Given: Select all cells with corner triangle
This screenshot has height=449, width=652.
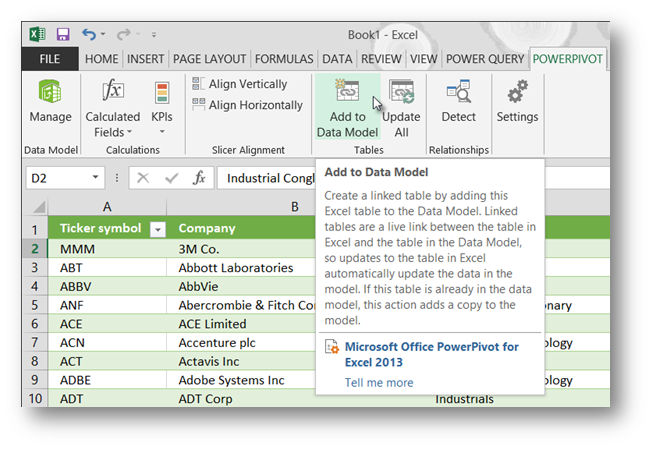Looking at the screenshot, I should click(38, 207).
